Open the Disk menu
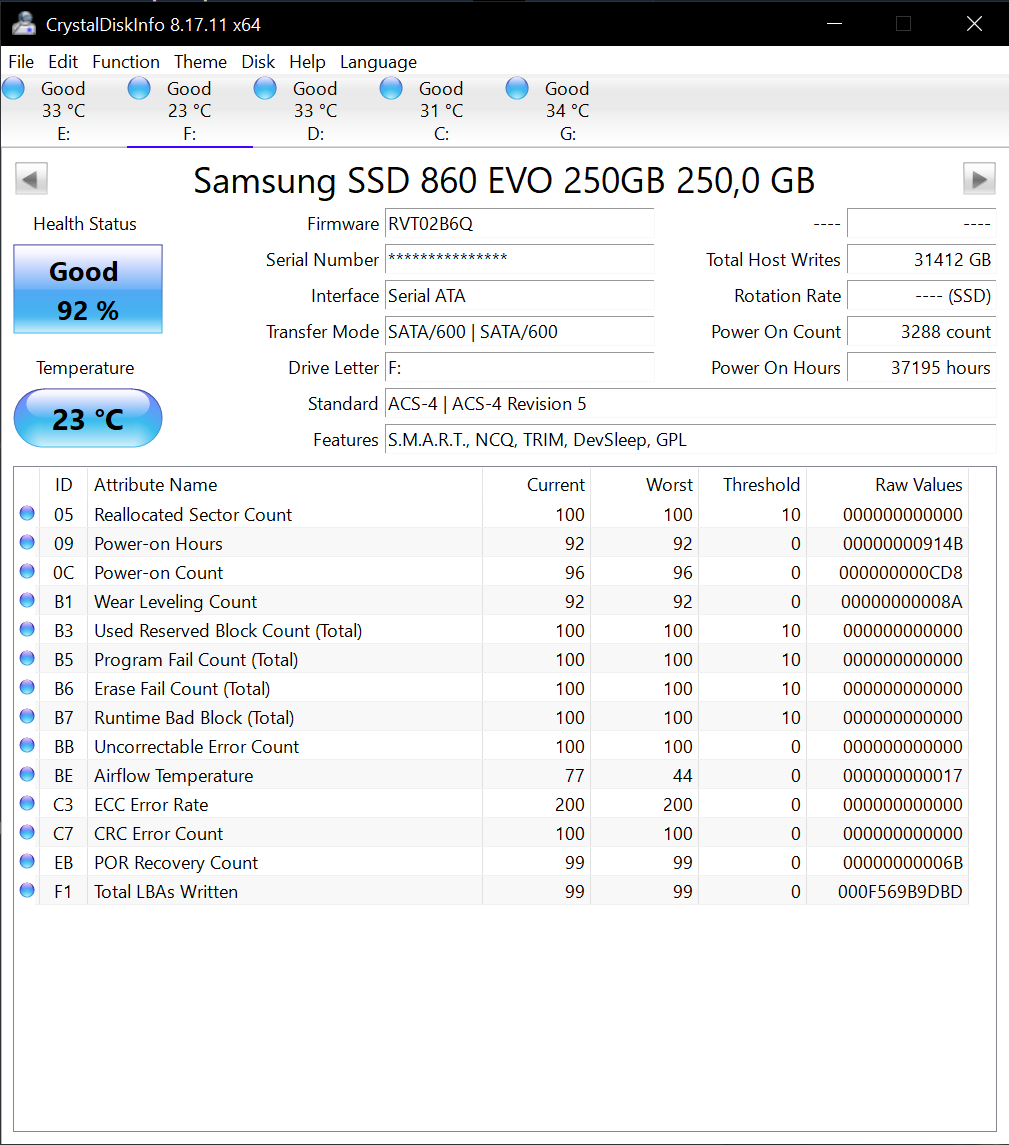This screenshot has width=1009, height=1145. tap(258, 62)
